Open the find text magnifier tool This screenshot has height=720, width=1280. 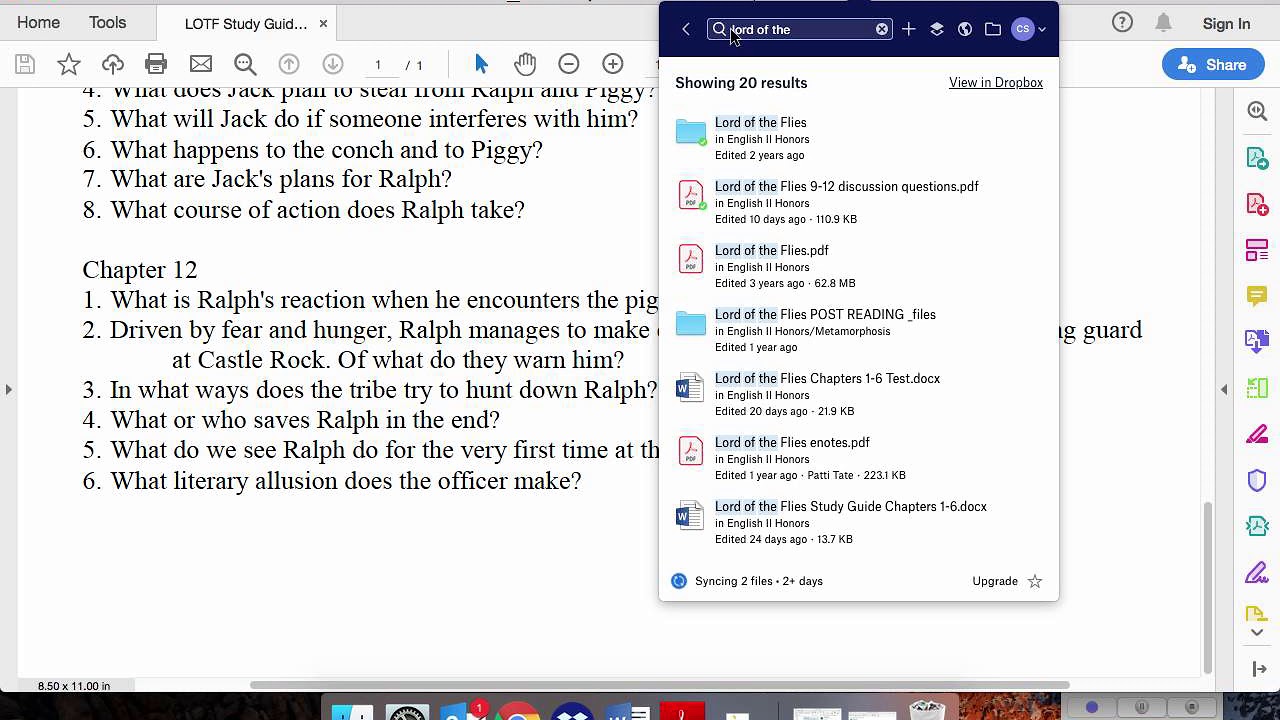tap(245, 65)
